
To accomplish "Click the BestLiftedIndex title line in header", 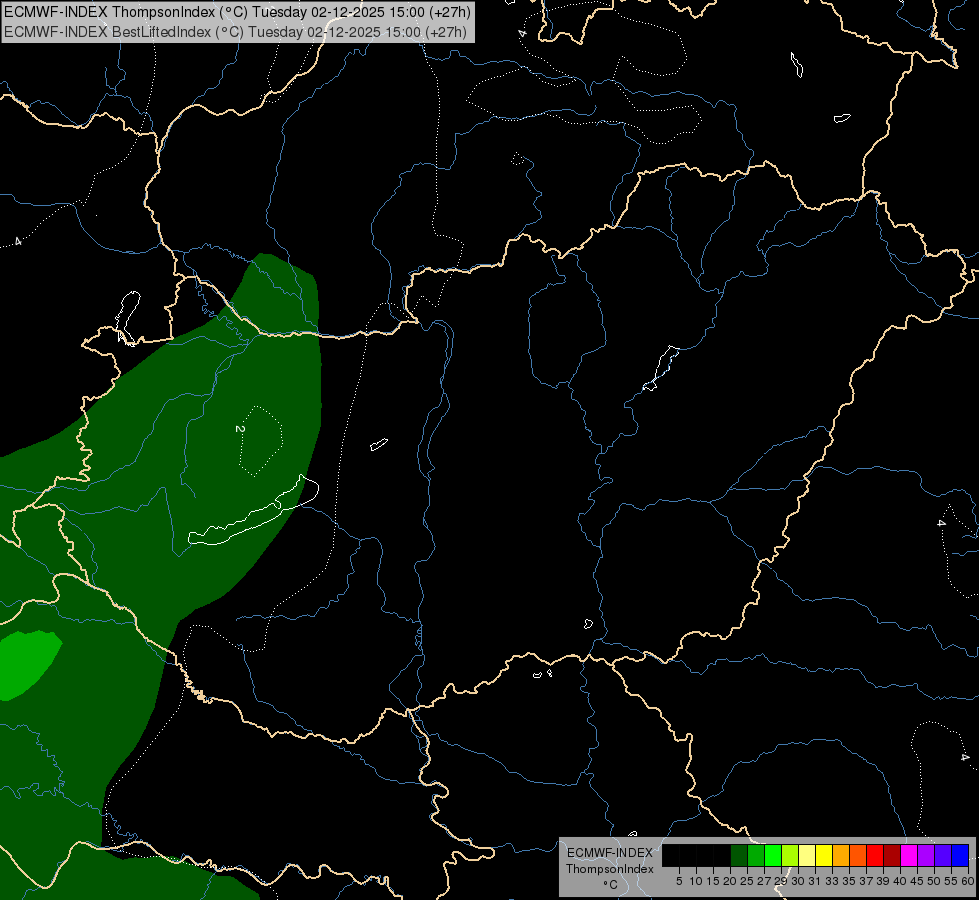I will 235,31.
